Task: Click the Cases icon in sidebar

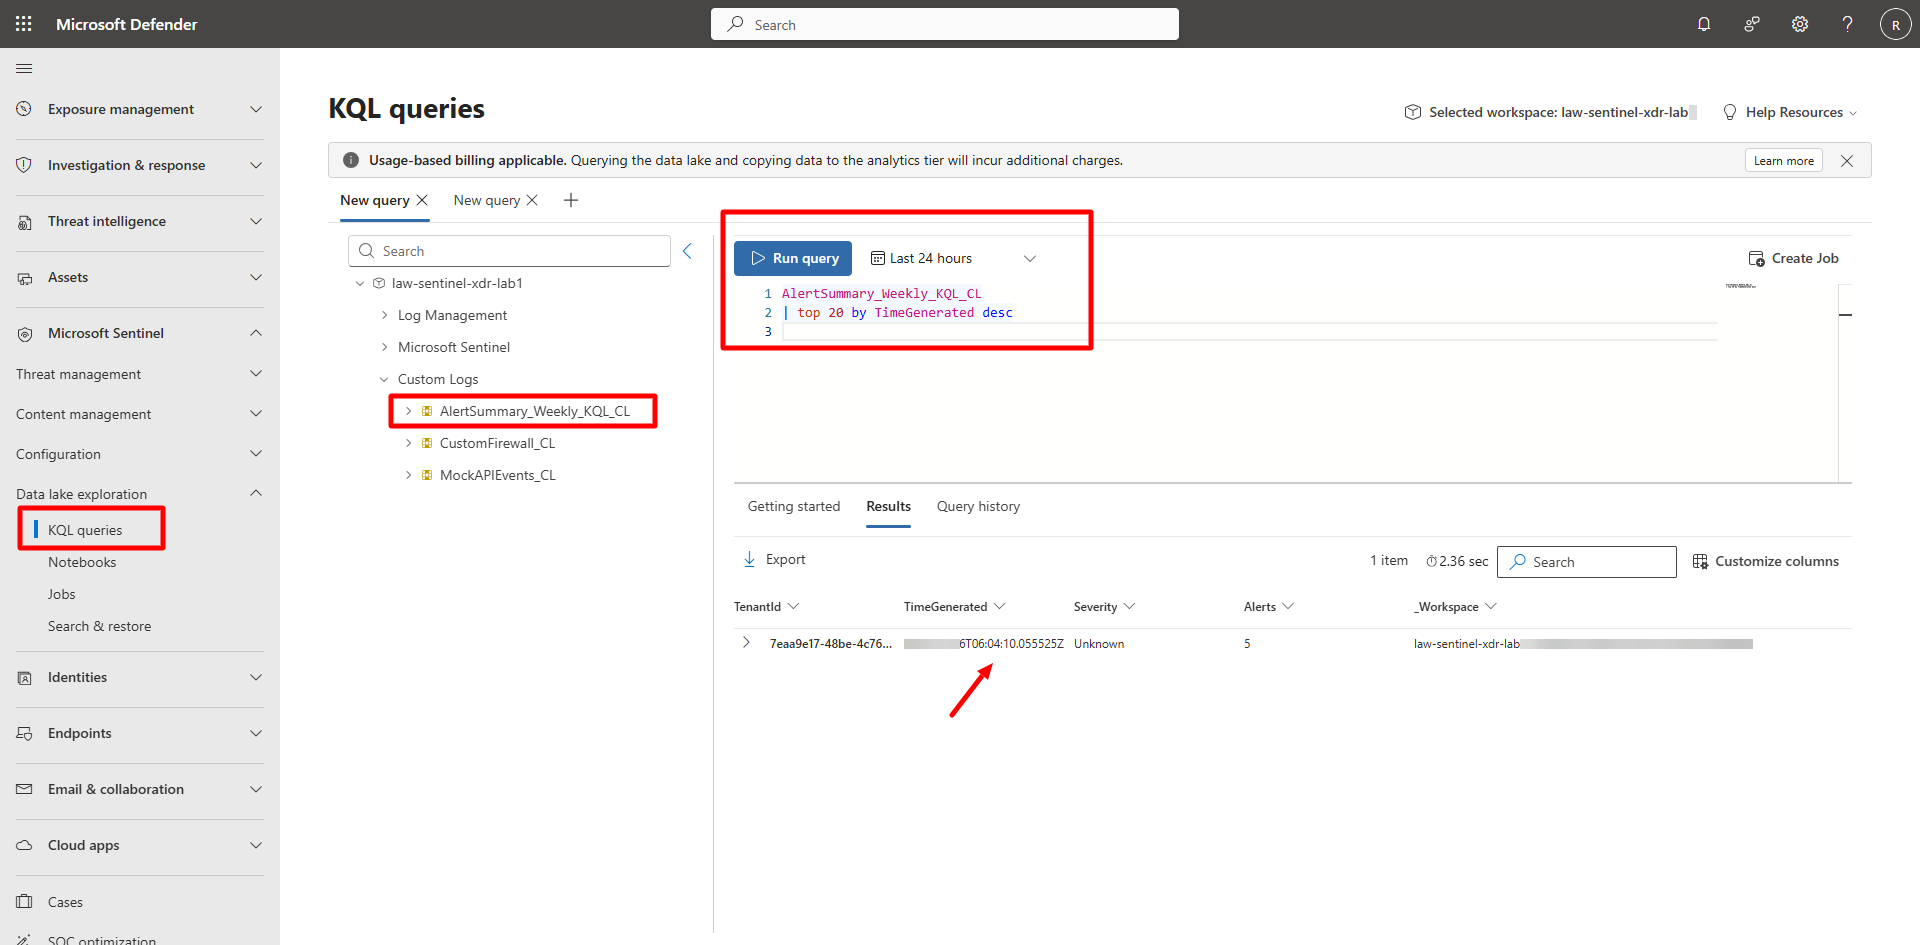Action: 24,902
